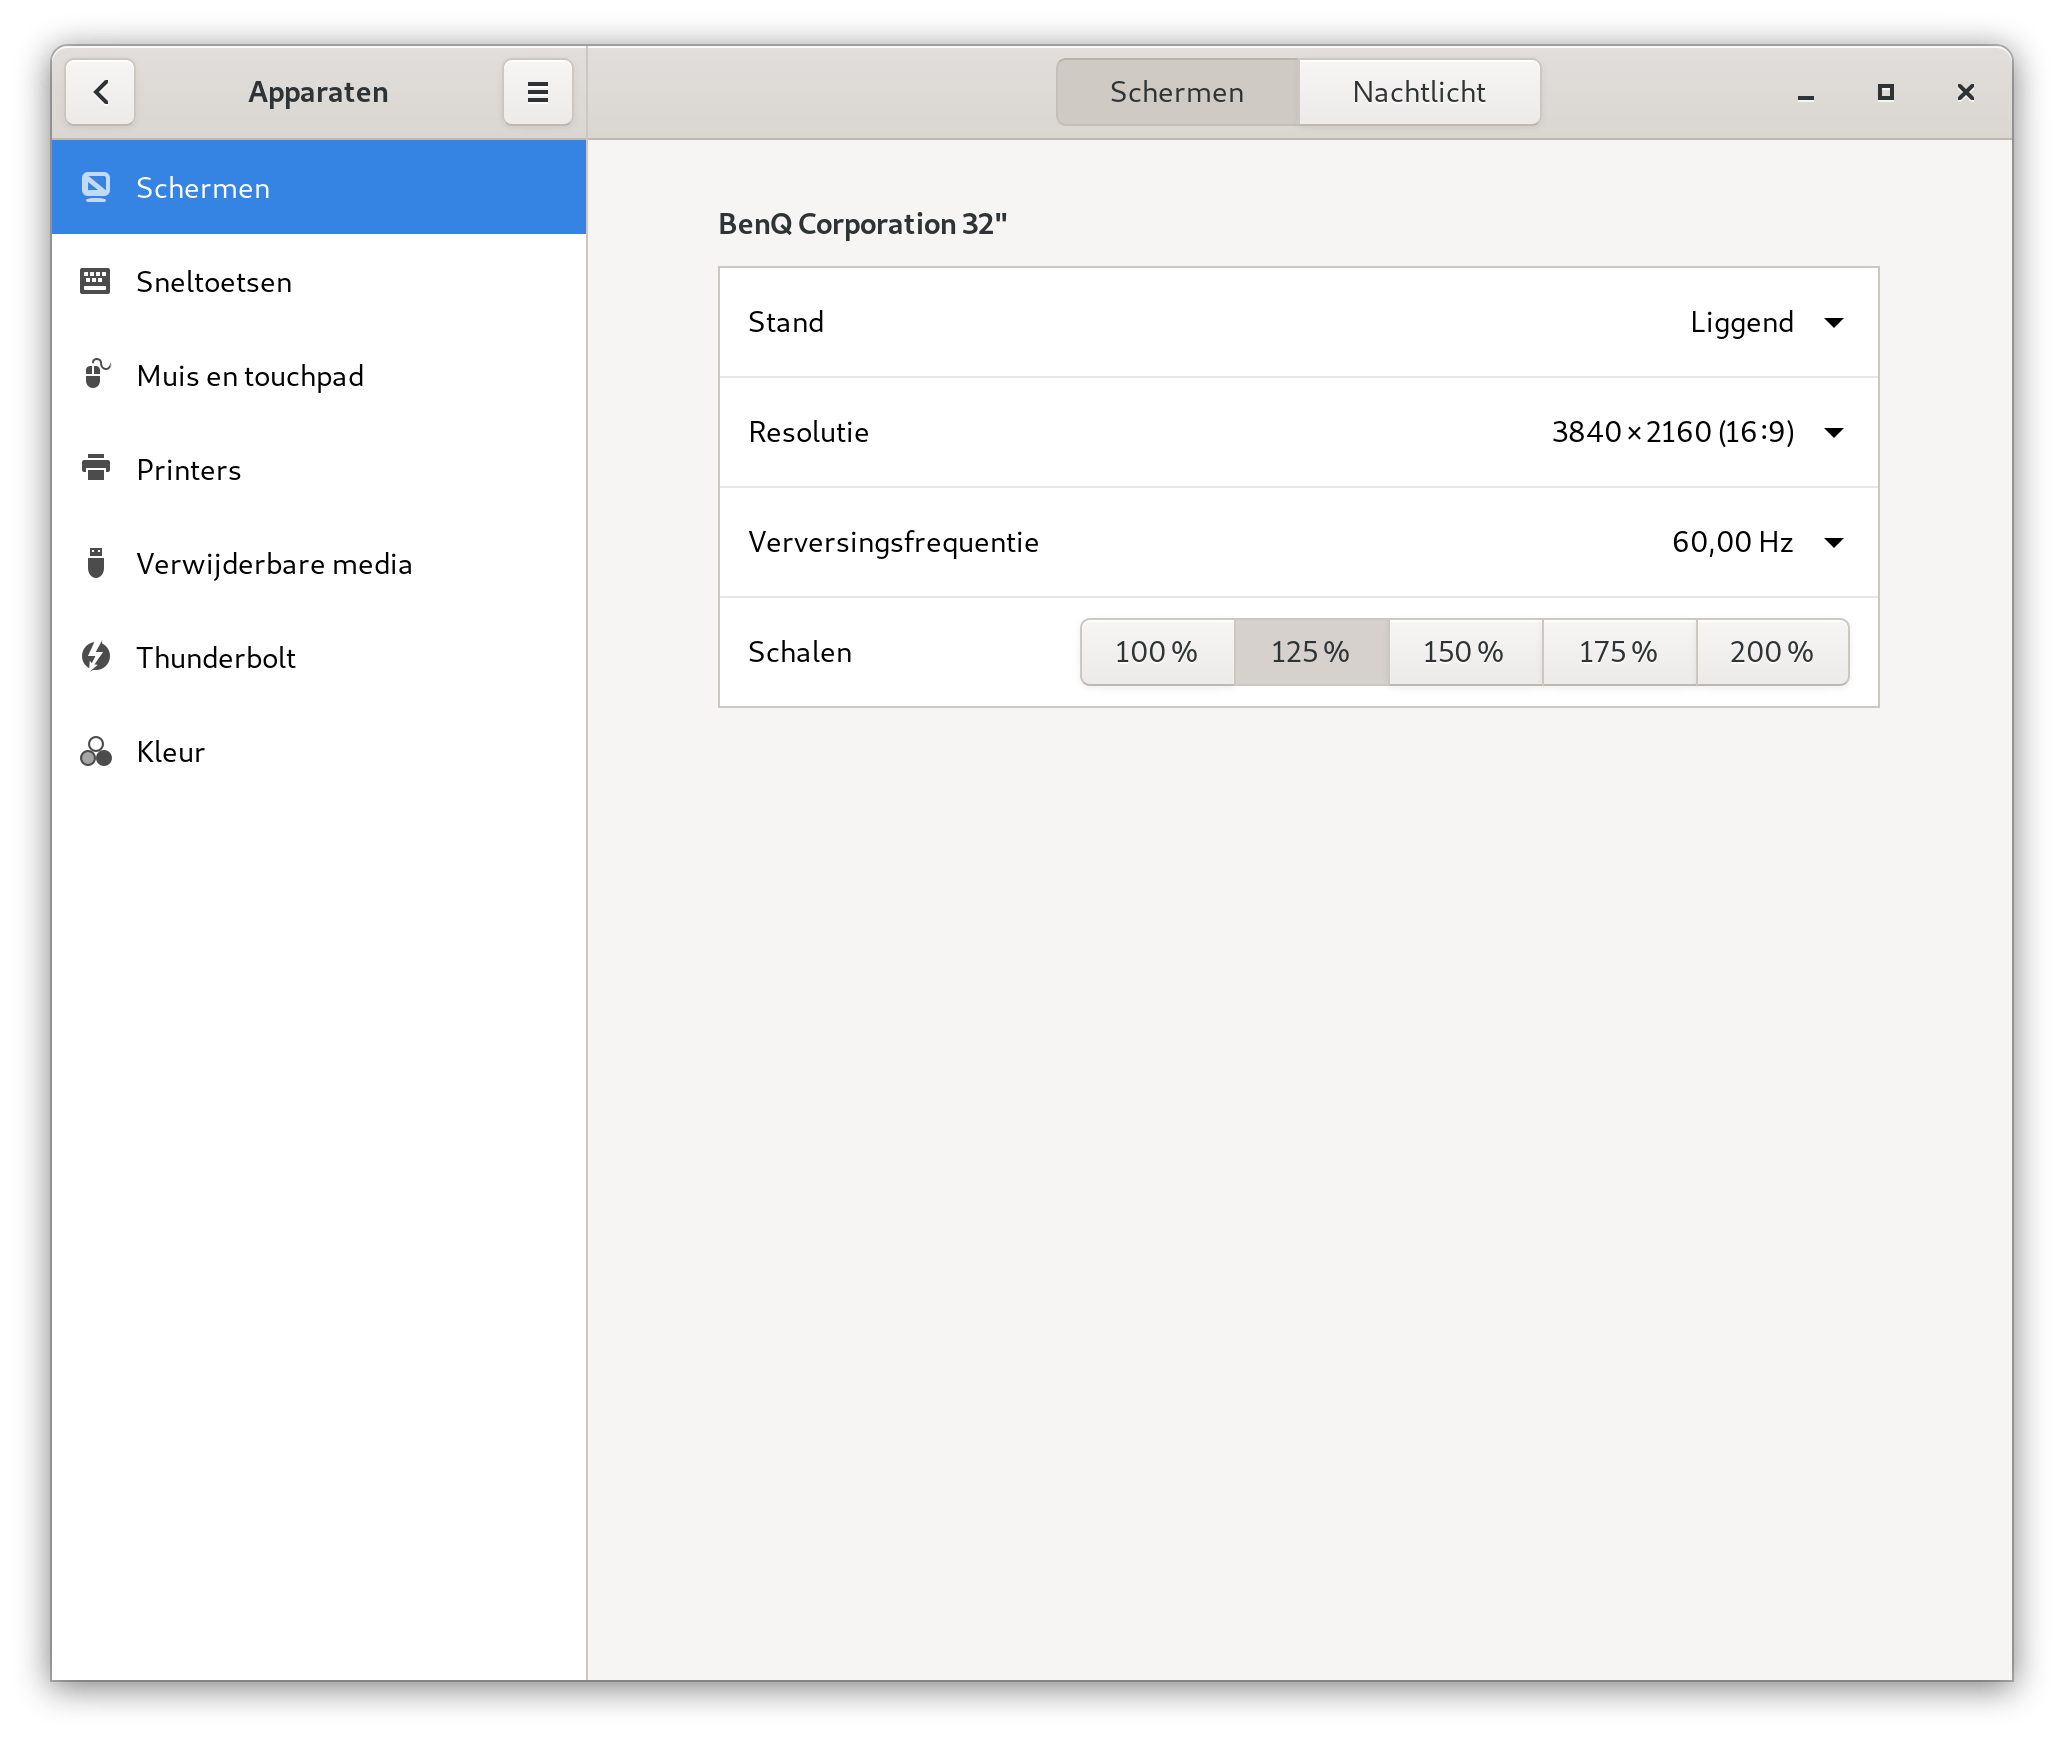2064x1738 pixels.
Task: Open Verwijderbare media settings
Action: coord(319,564)
